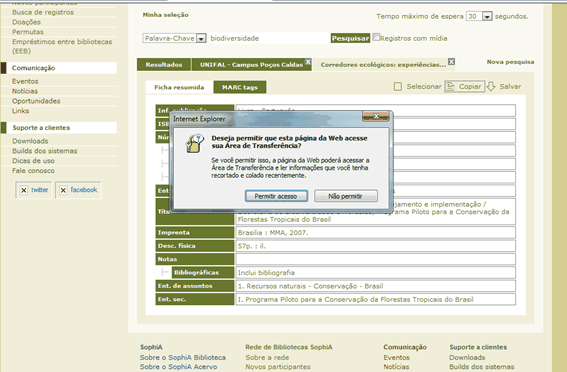Open Novos participantes footer link
The height and width of the screenshot is (372, 567).
[x=278, y=367]
